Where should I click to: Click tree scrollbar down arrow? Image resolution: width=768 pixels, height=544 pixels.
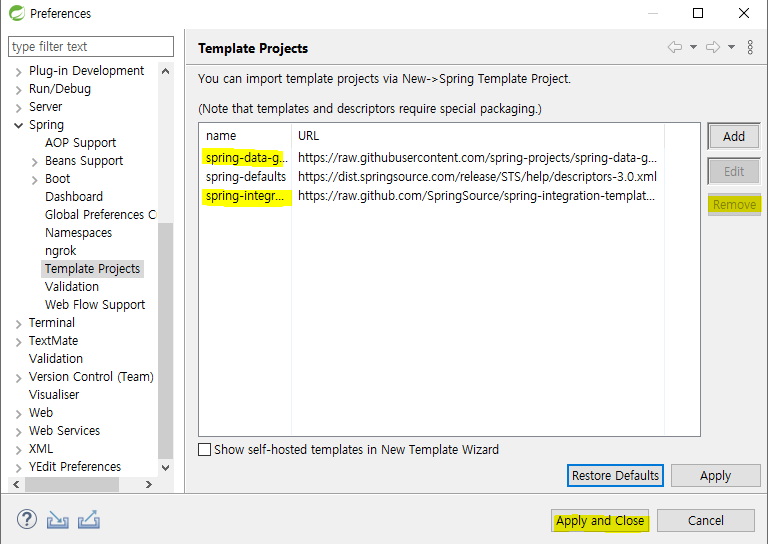pyautogui.click(x=166, y=468)
